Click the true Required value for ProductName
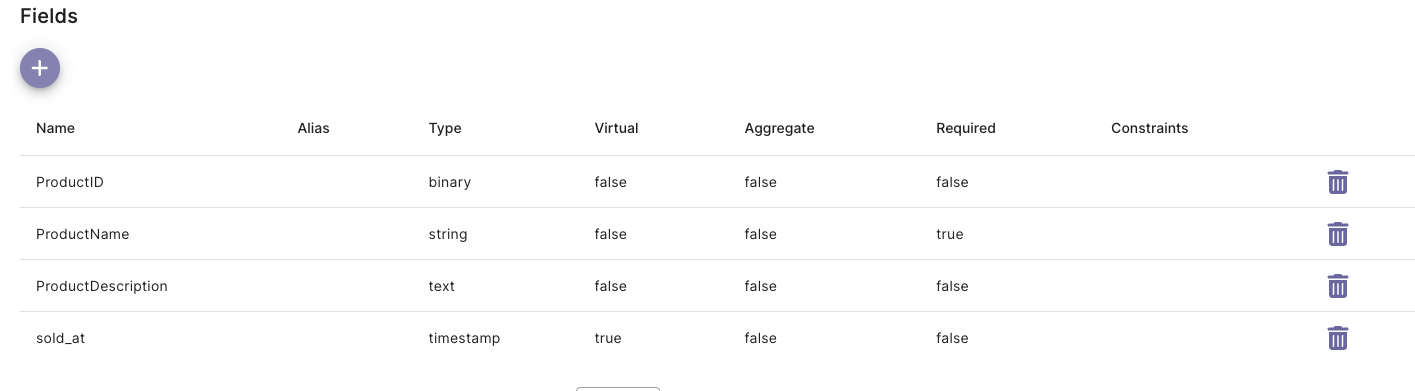The width and height of the screenshot is (1415, 391). (x=950, y=234)
